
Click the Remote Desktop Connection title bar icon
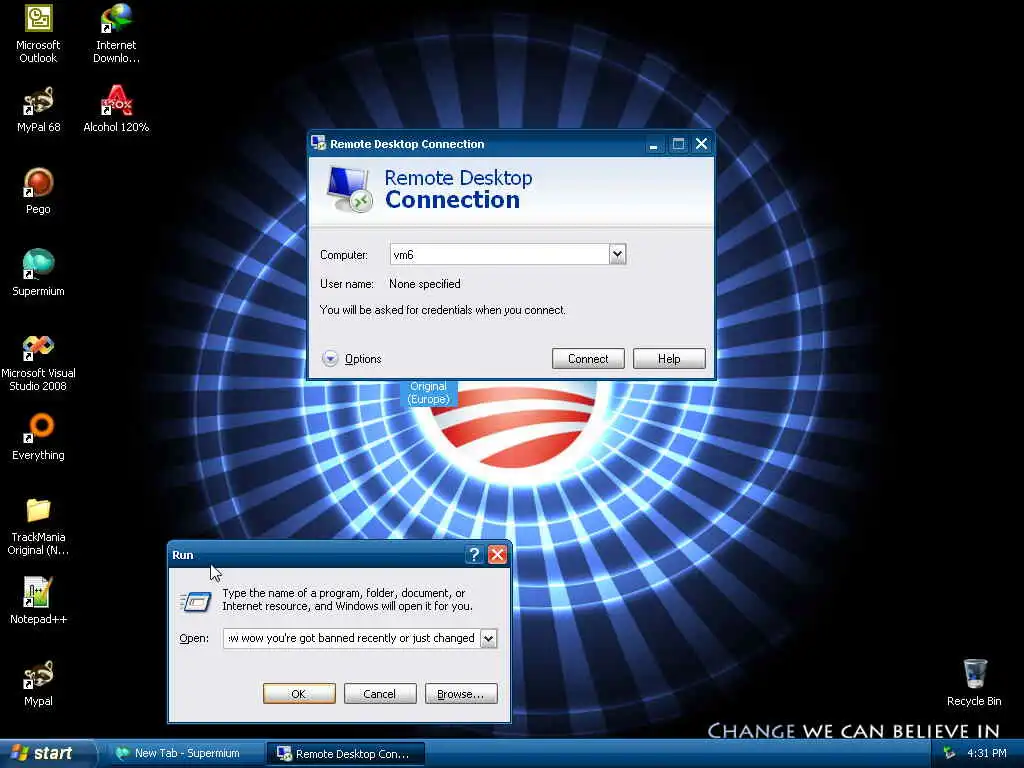pyautogui.click(x=318, y=143)
